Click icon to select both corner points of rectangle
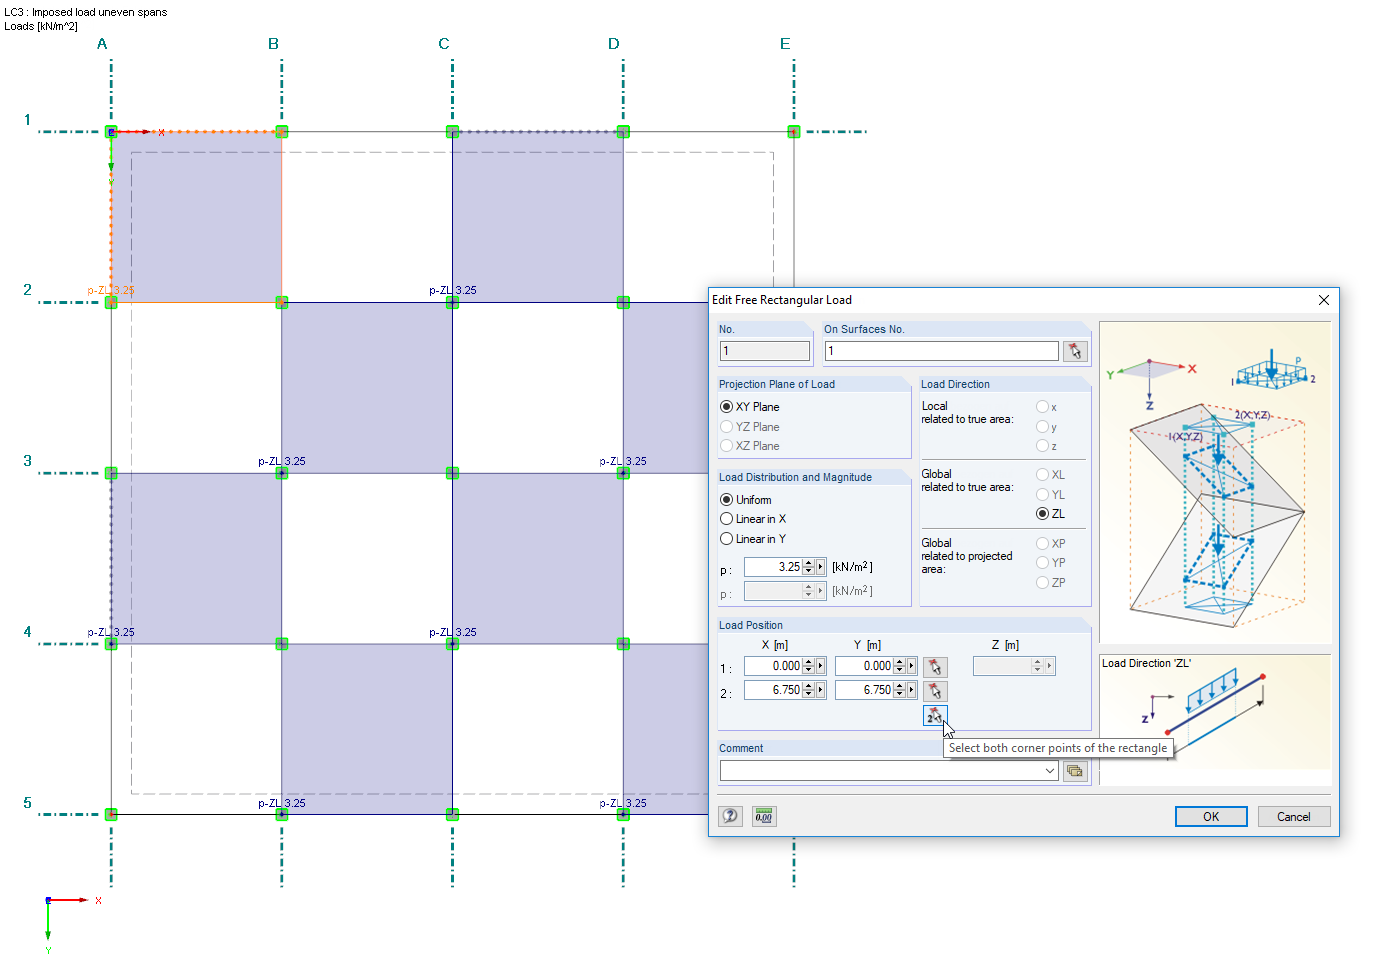The image size is (1374, 961). tap(935, 715)
